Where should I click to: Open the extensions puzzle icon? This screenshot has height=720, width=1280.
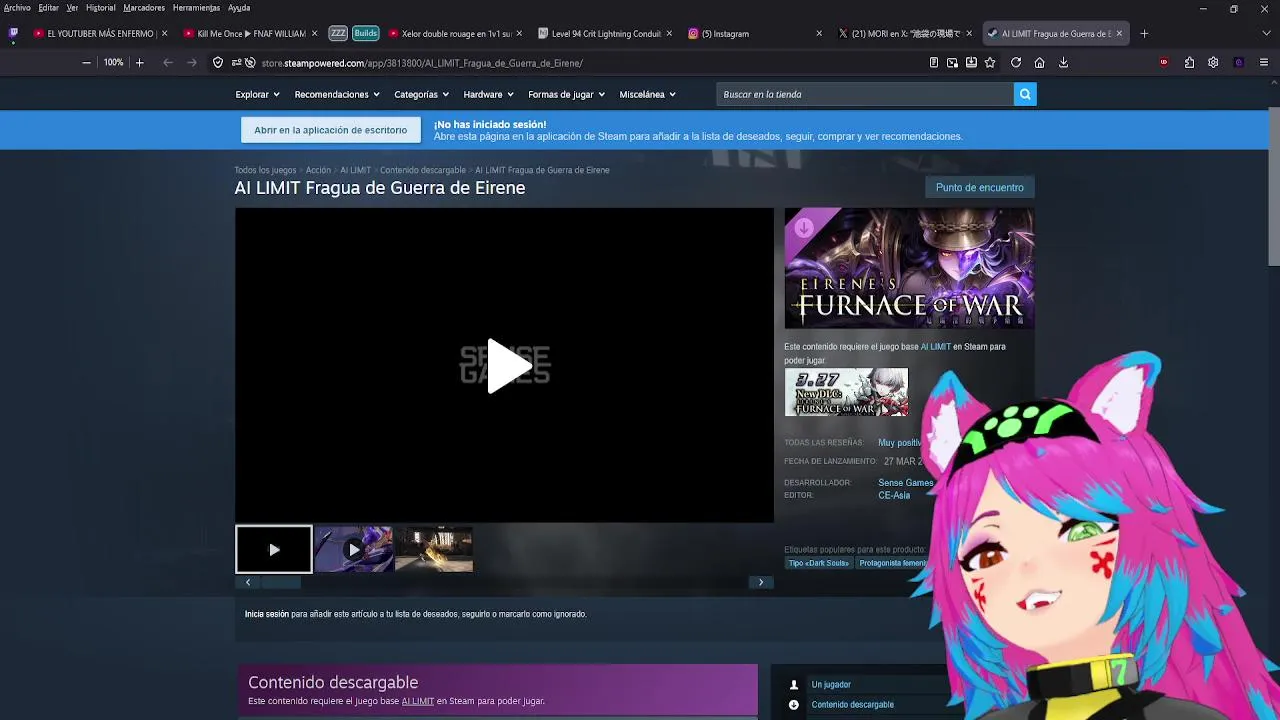pos(1189,62)
